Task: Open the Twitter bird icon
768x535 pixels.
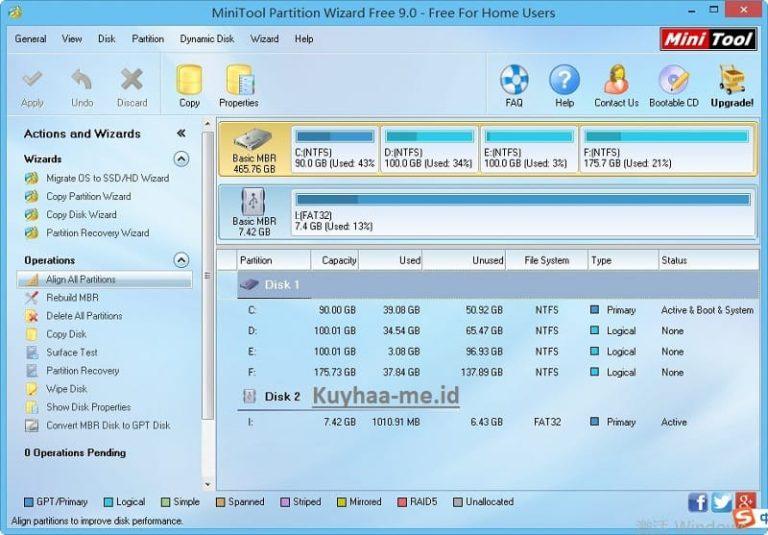Action: coord(721,502)
